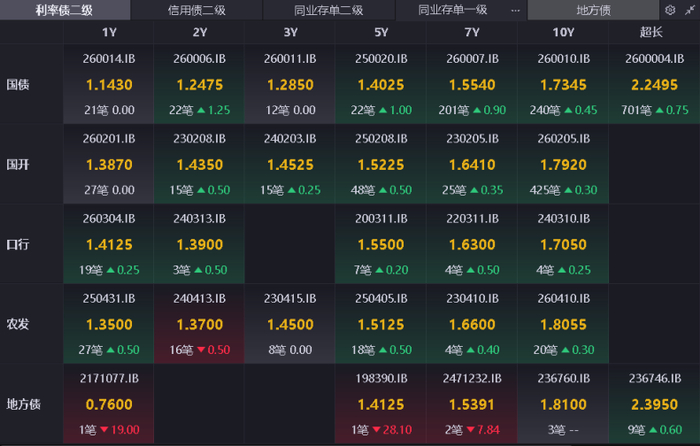Open the 超长 国债 bond 2600004.IB
The height and width of the screenshot is (446, 700).
coord(654,58)
